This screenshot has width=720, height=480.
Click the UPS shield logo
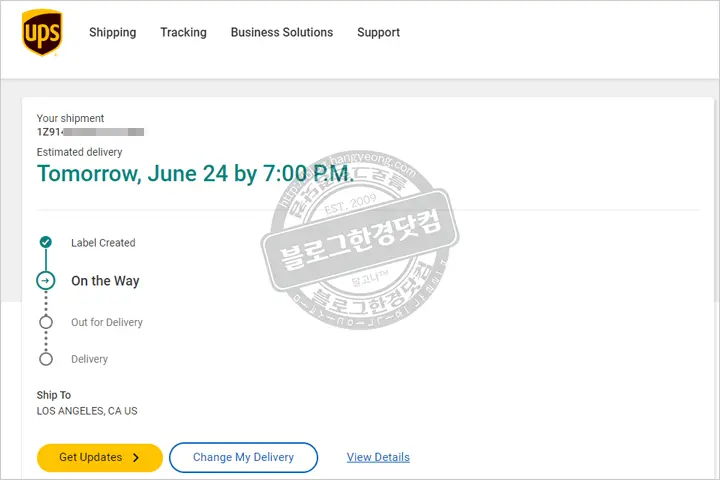[x=42, y=33]
